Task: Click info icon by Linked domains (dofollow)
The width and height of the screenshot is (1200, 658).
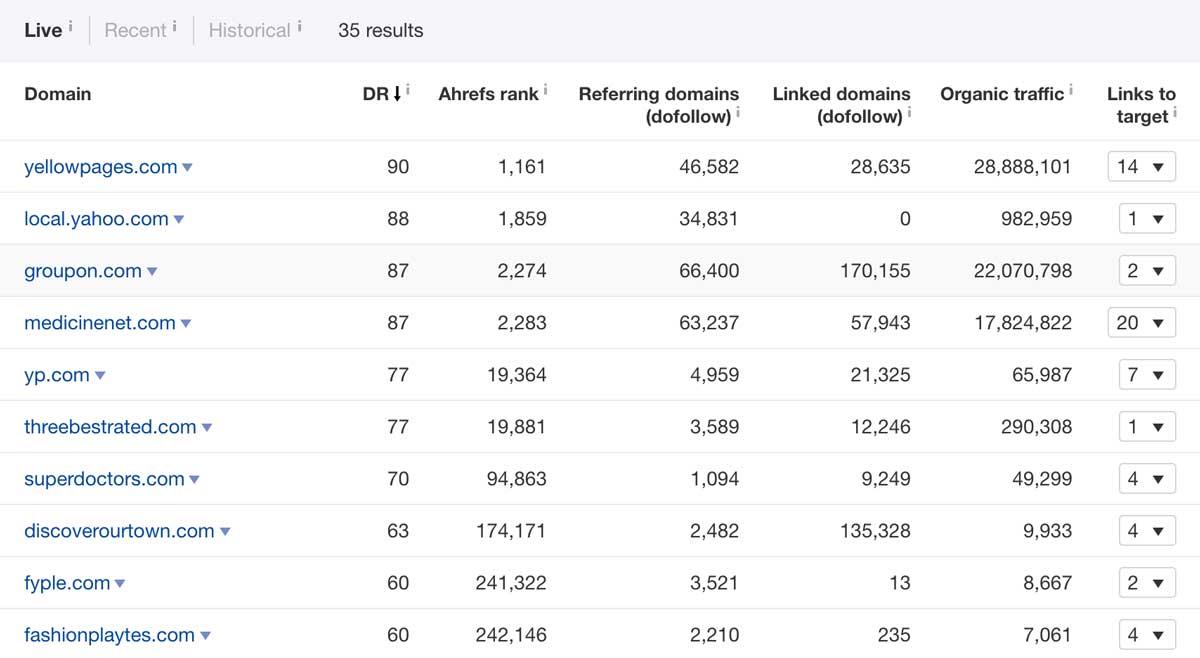Action: (910, 113)
